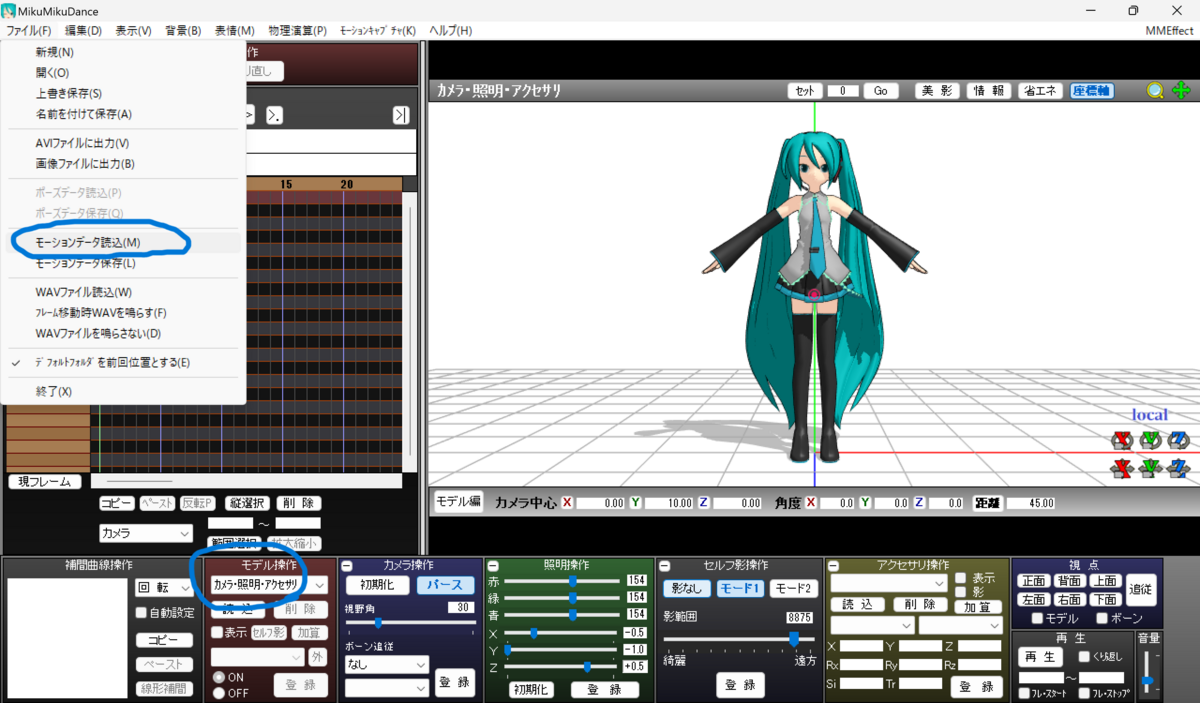Click the 正面 front view button
The width and height of the screenshot is (1200, 703).
pos(1033,581)
